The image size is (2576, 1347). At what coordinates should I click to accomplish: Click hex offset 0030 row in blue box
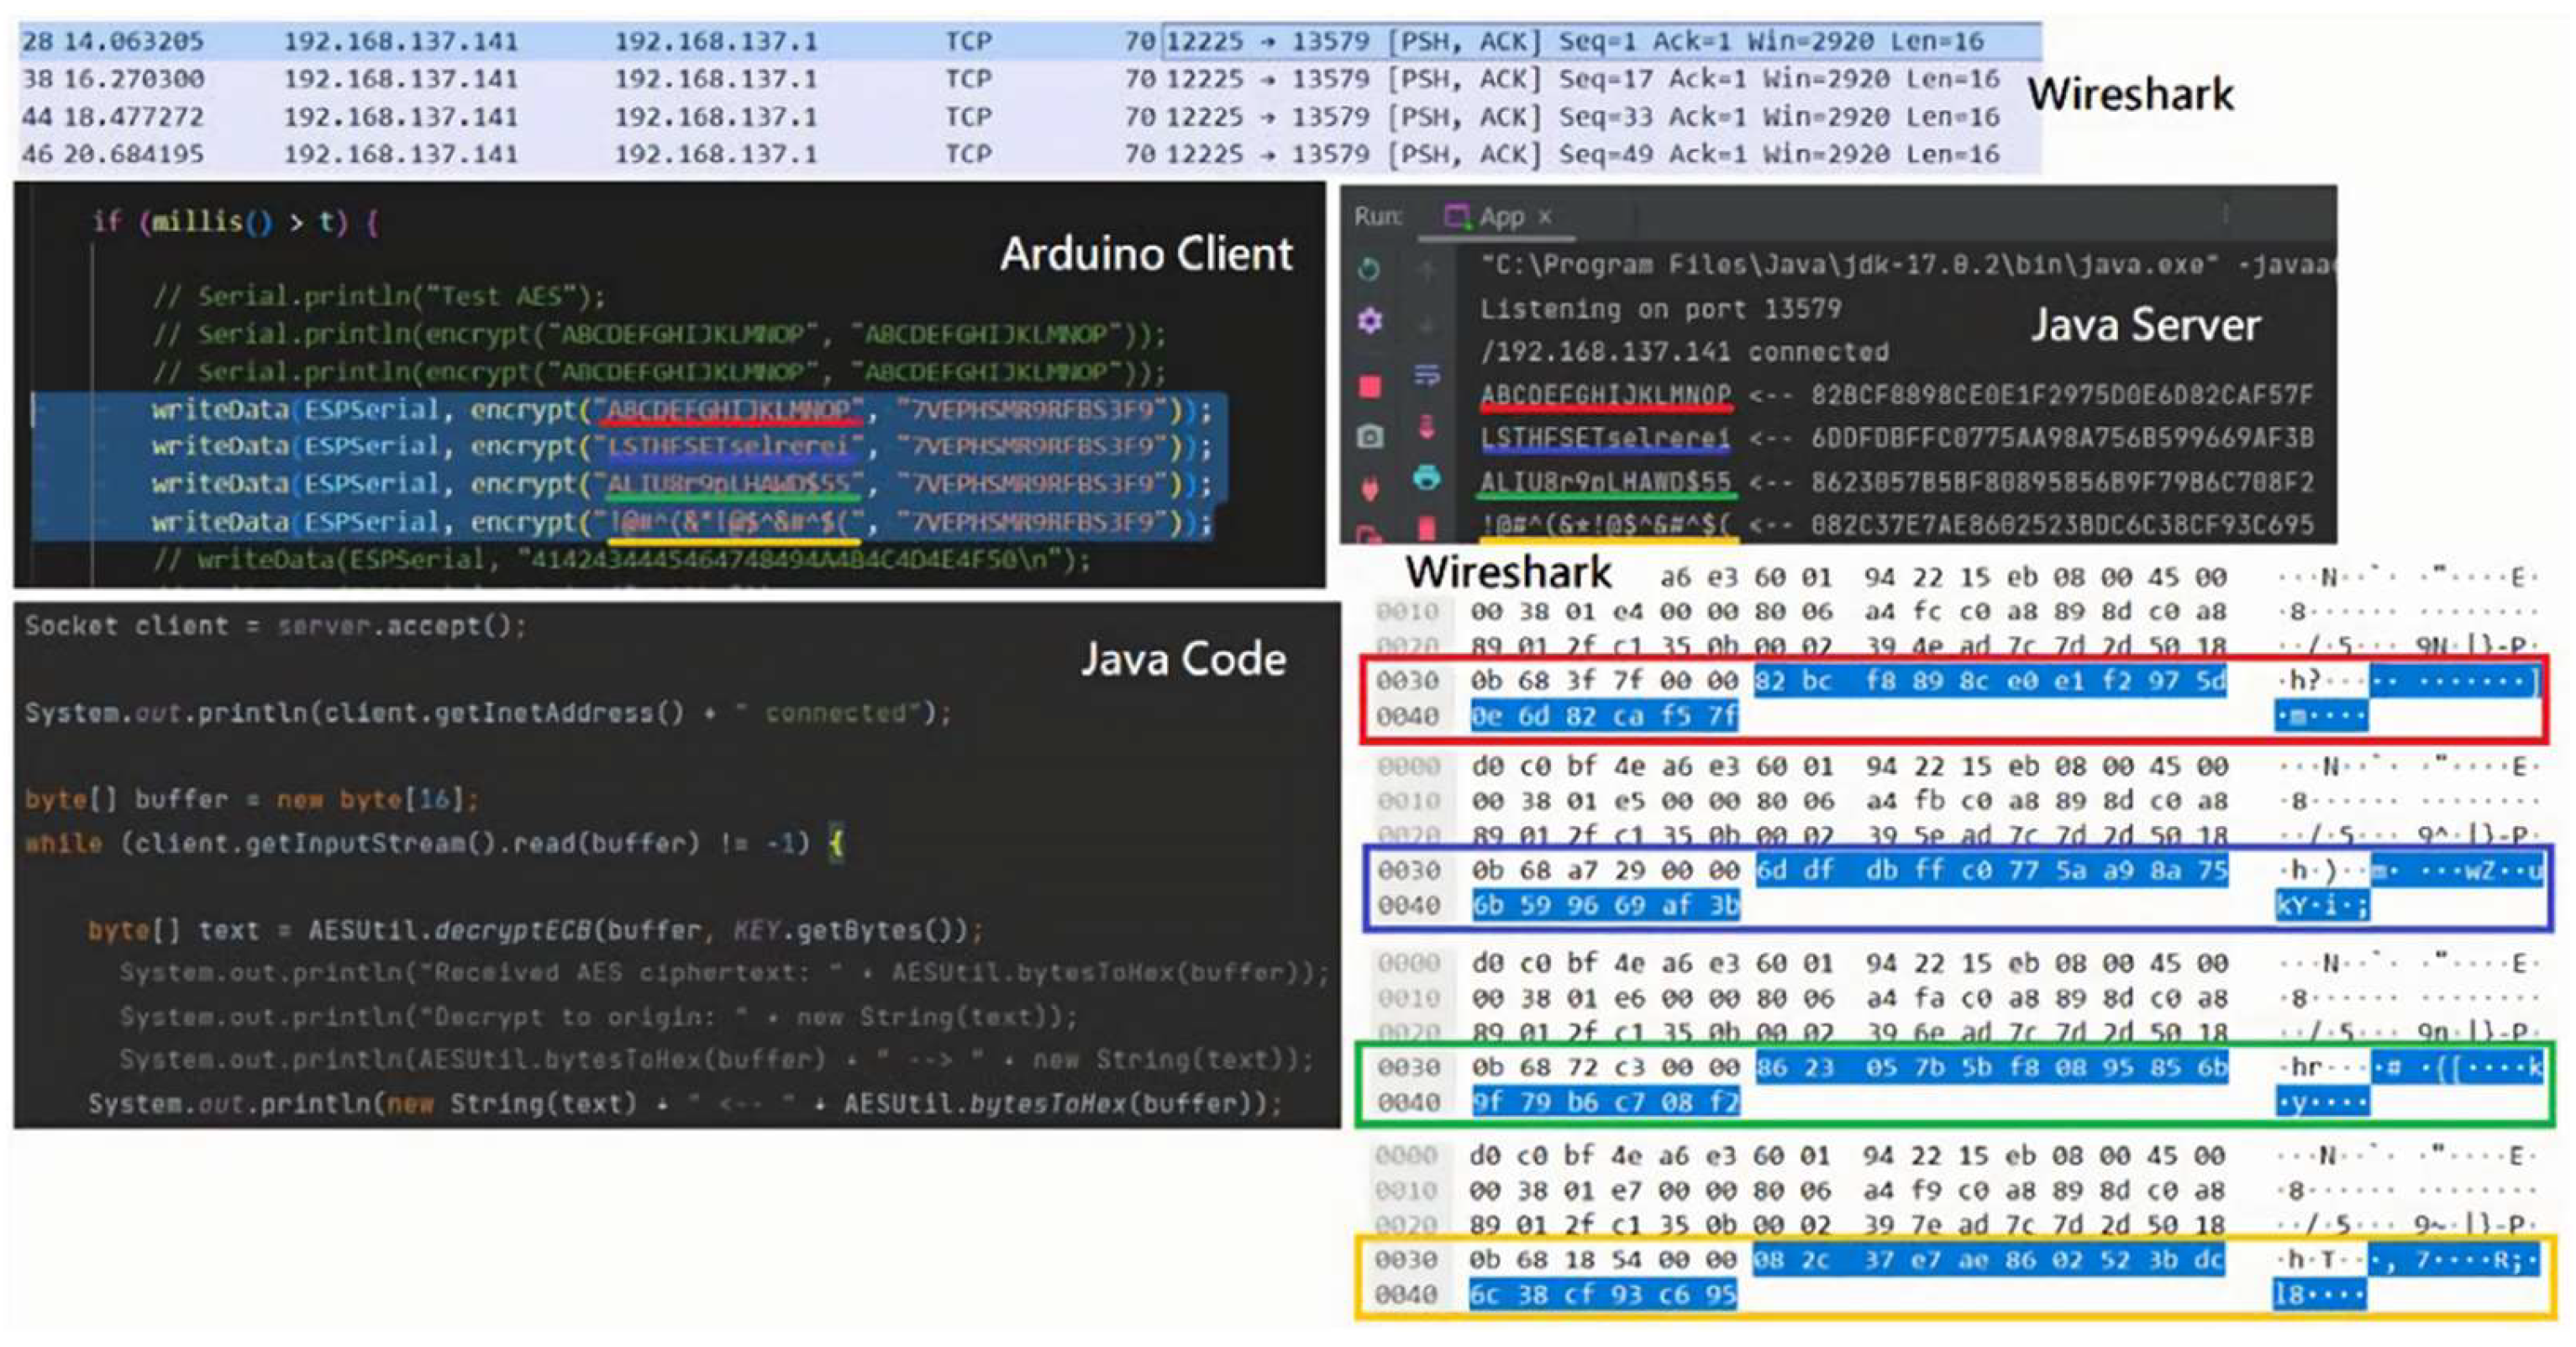1407,870
